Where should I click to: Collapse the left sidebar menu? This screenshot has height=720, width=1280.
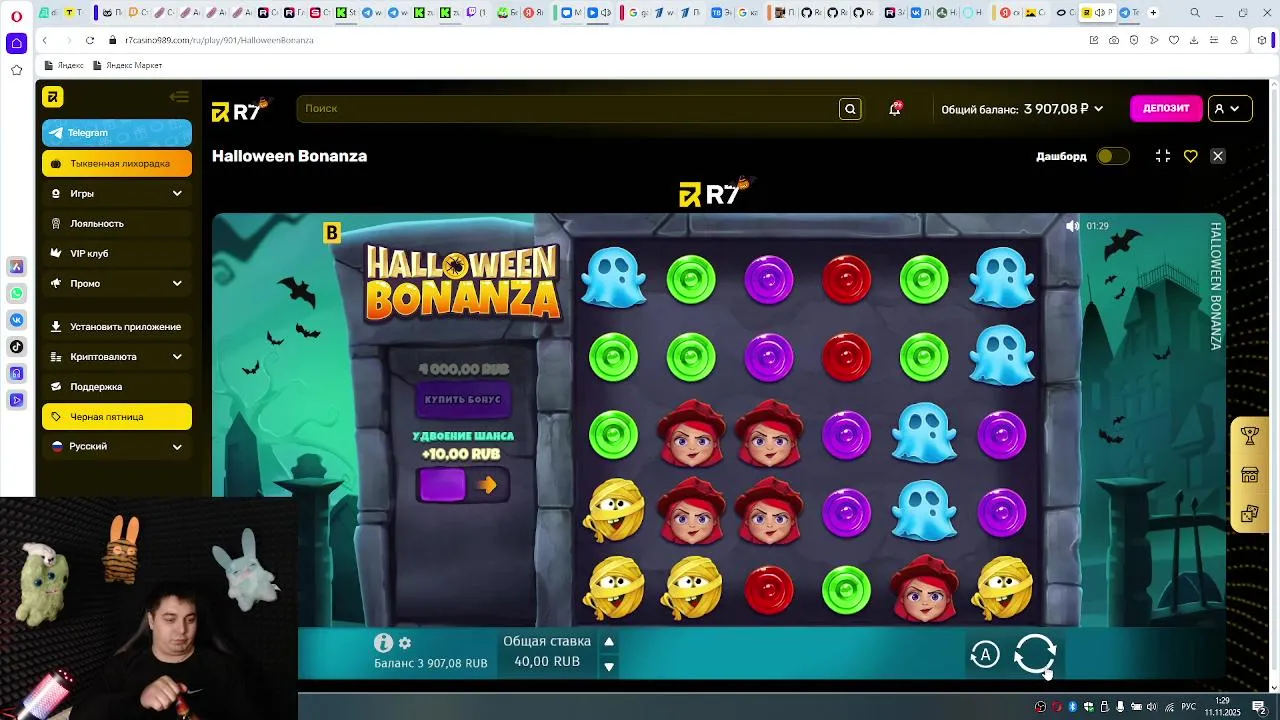(179, 97)
